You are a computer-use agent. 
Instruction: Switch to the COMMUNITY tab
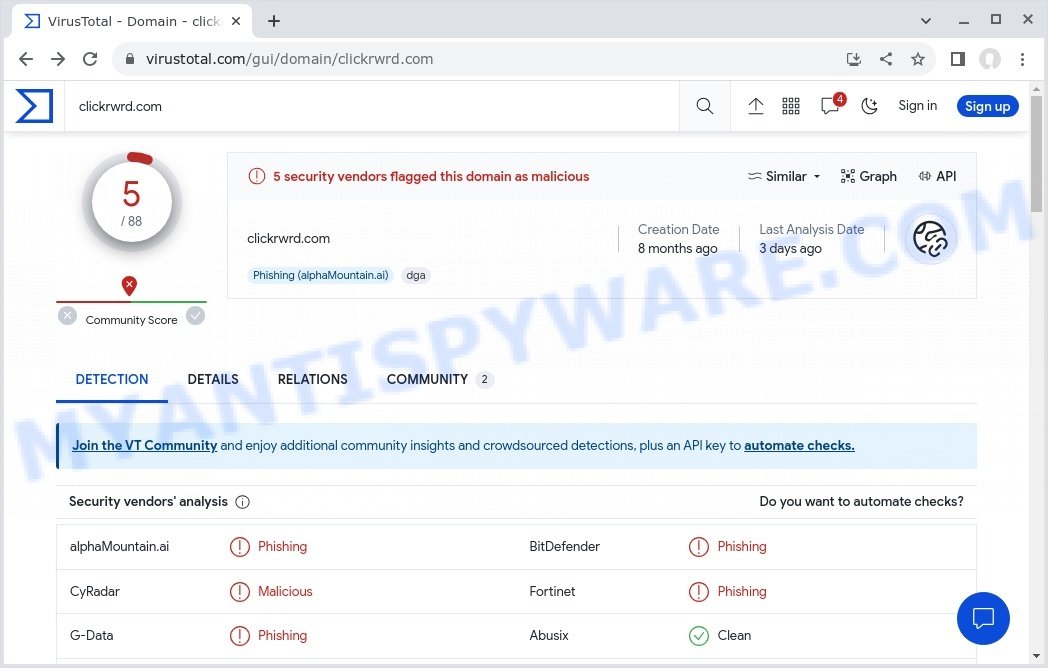pyautogui.click(x=439, y=379)
